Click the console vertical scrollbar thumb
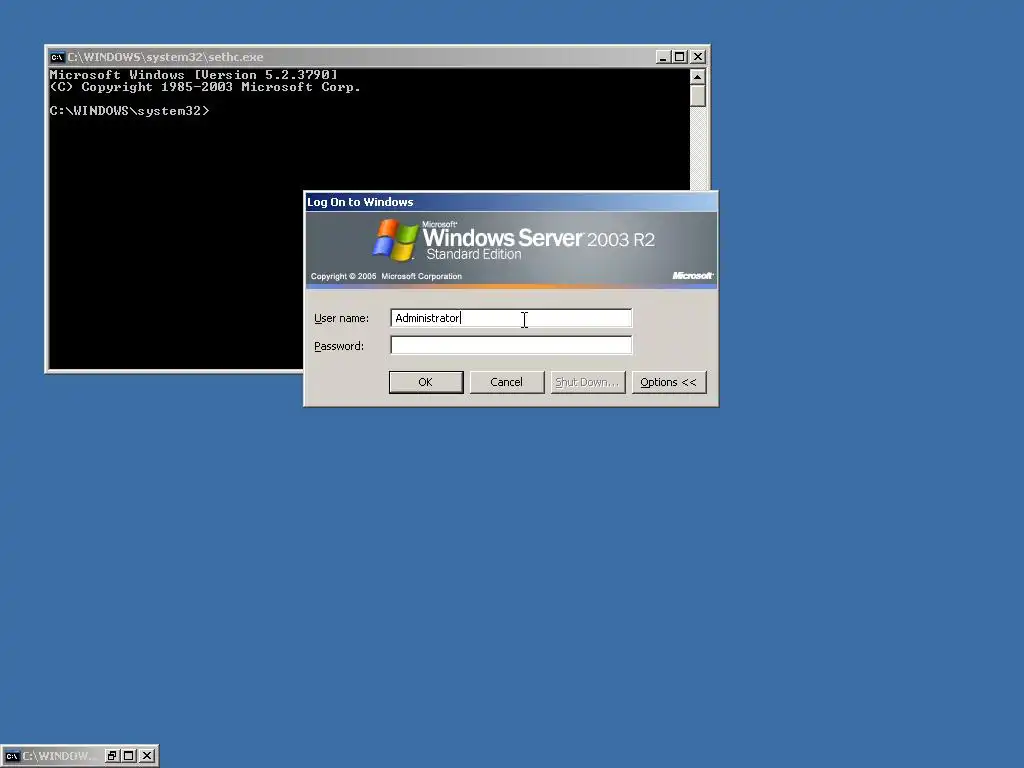Screen dimensions: 1024x768 [697, 96]
